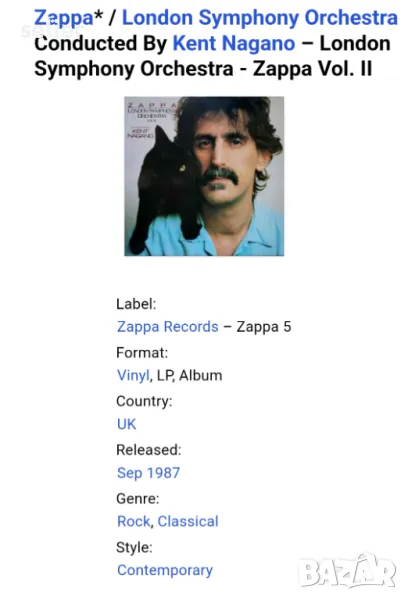Image resolution: width=408 pixels, height=600 pixels.
Task: View the Zappa album cover image
Action: tap(204, 176)
